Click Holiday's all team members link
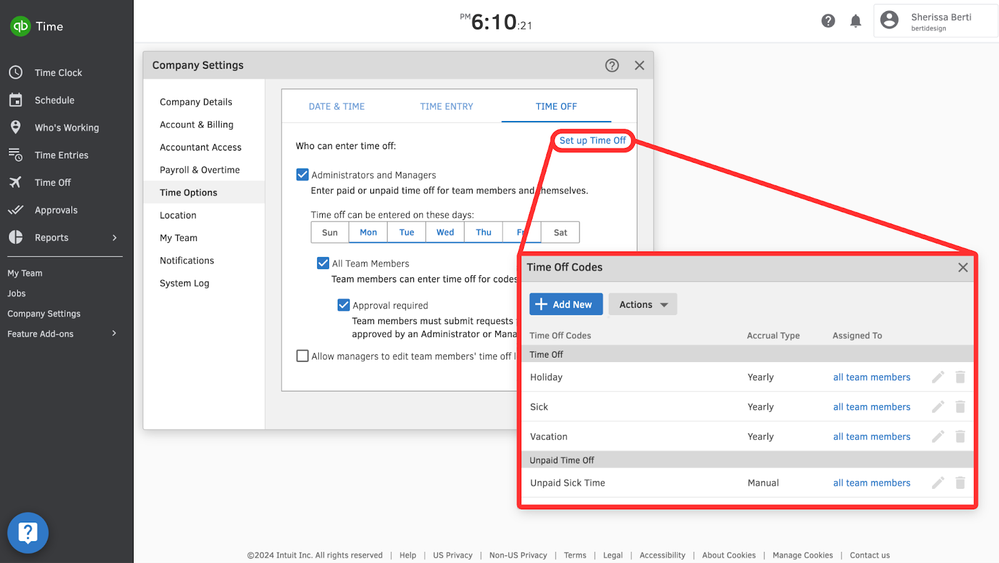 [x=872, y=377]
